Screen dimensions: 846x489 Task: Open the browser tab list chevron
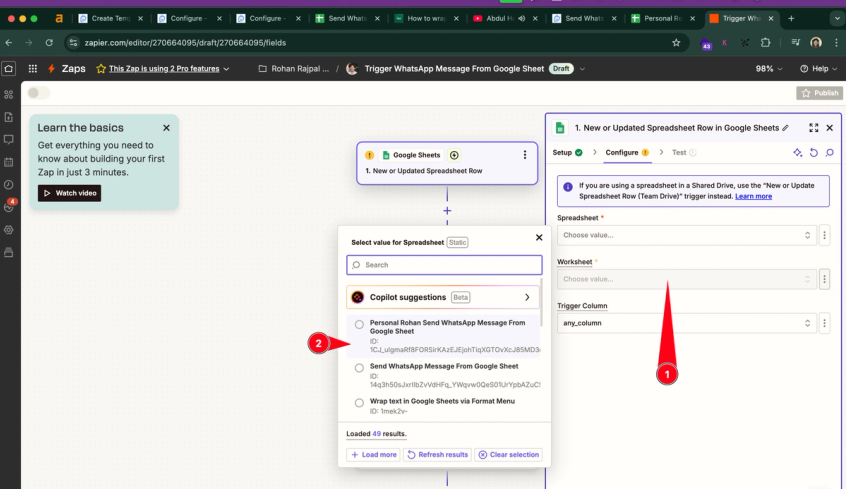[837, 18]
